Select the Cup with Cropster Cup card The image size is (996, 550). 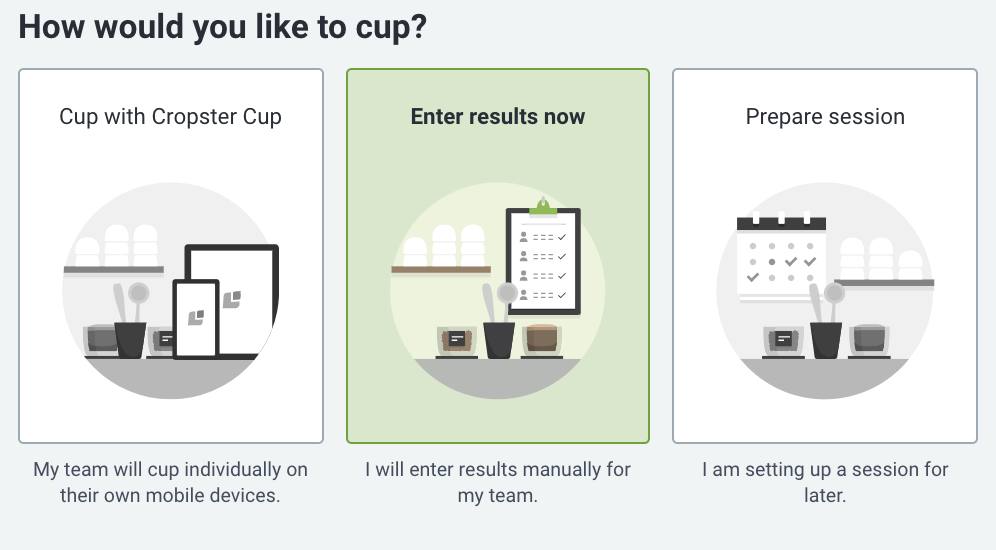click(x=171, y=256)
